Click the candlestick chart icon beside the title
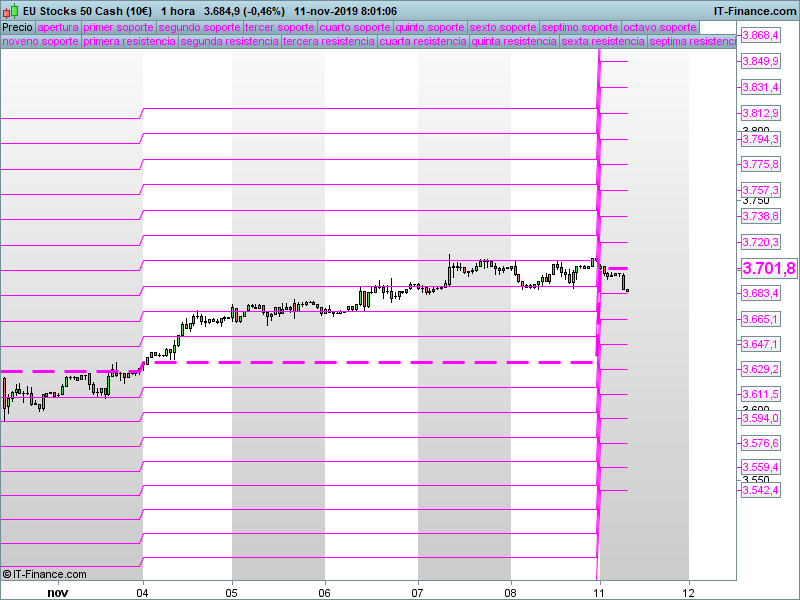Image resolution: width=800 pixels, height=600 pixels. (x=11, y=11)
